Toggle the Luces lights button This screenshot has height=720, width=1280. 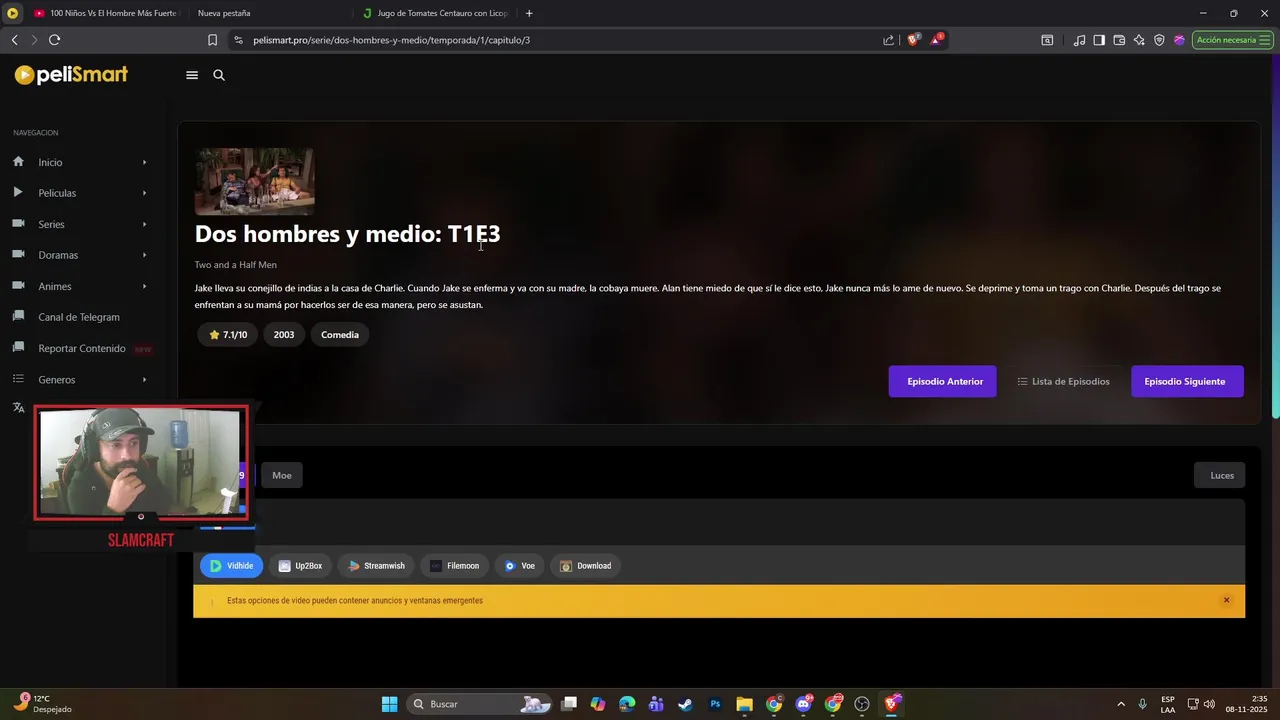[1222, 475]
